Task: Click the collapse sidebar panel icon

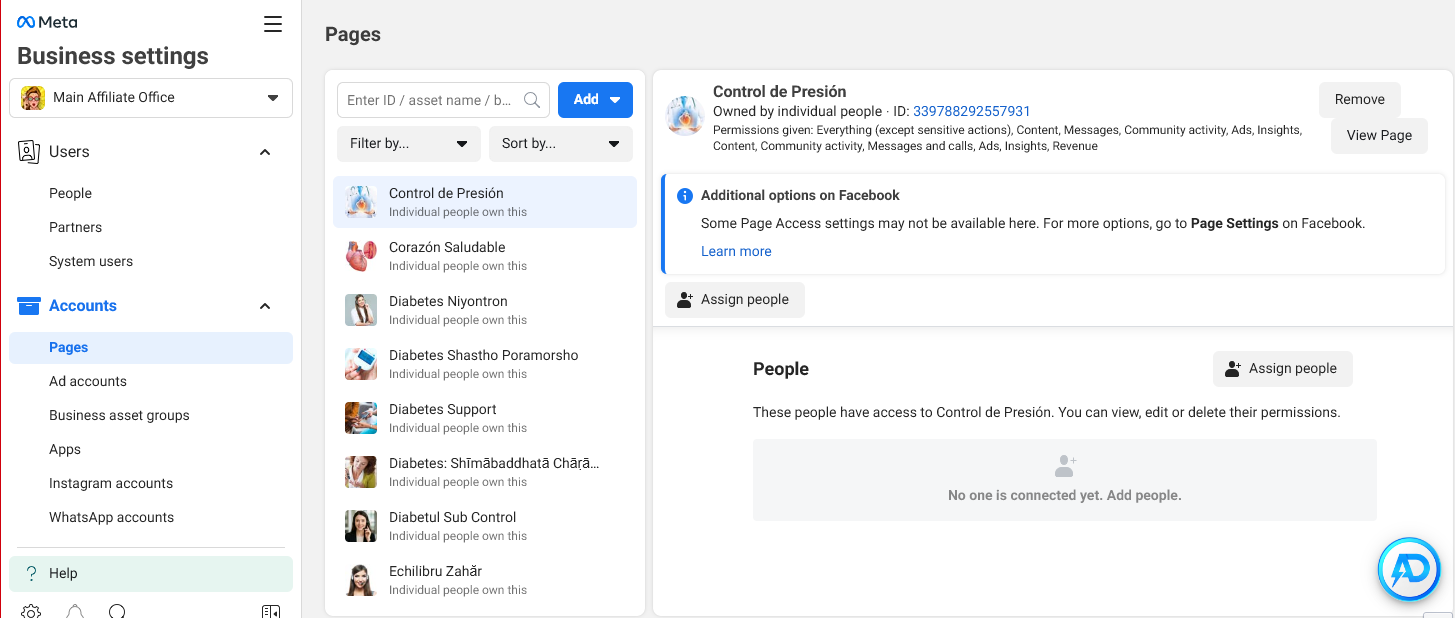Action: click(x=270, y=611)
